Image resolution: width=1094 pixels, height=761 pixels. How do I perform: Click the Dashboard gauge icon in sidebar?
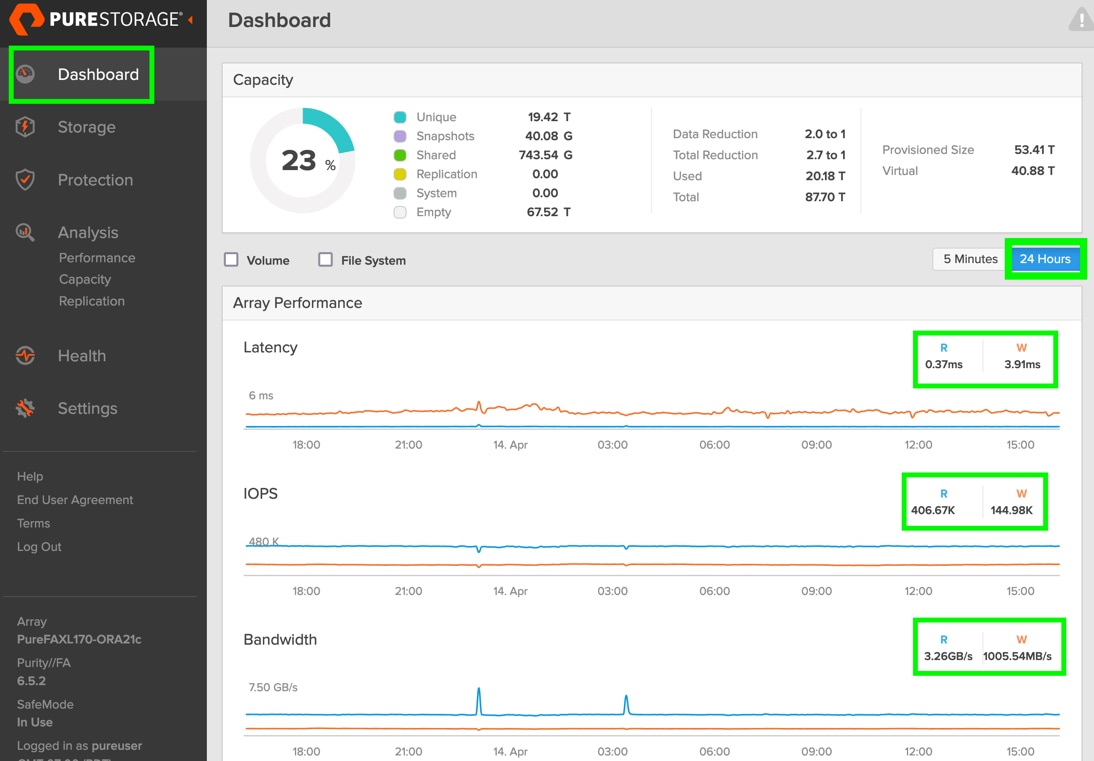click(25, 74)
